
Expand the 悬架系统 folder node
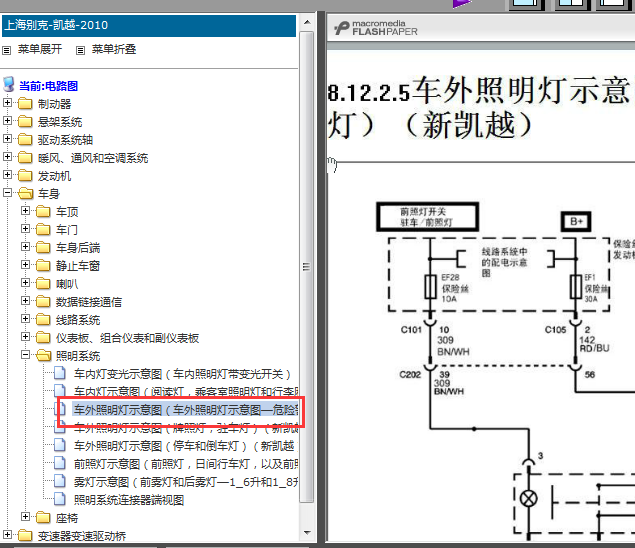[7, 121]
